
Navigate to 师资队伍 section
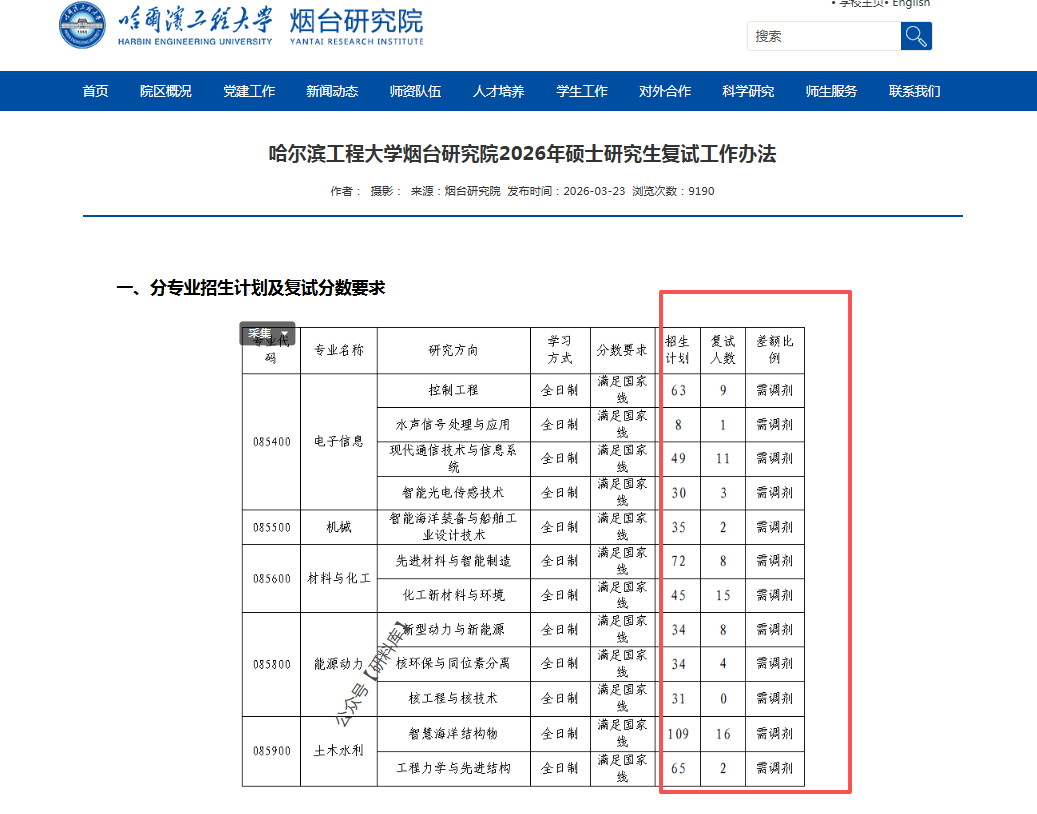[415, 91]
